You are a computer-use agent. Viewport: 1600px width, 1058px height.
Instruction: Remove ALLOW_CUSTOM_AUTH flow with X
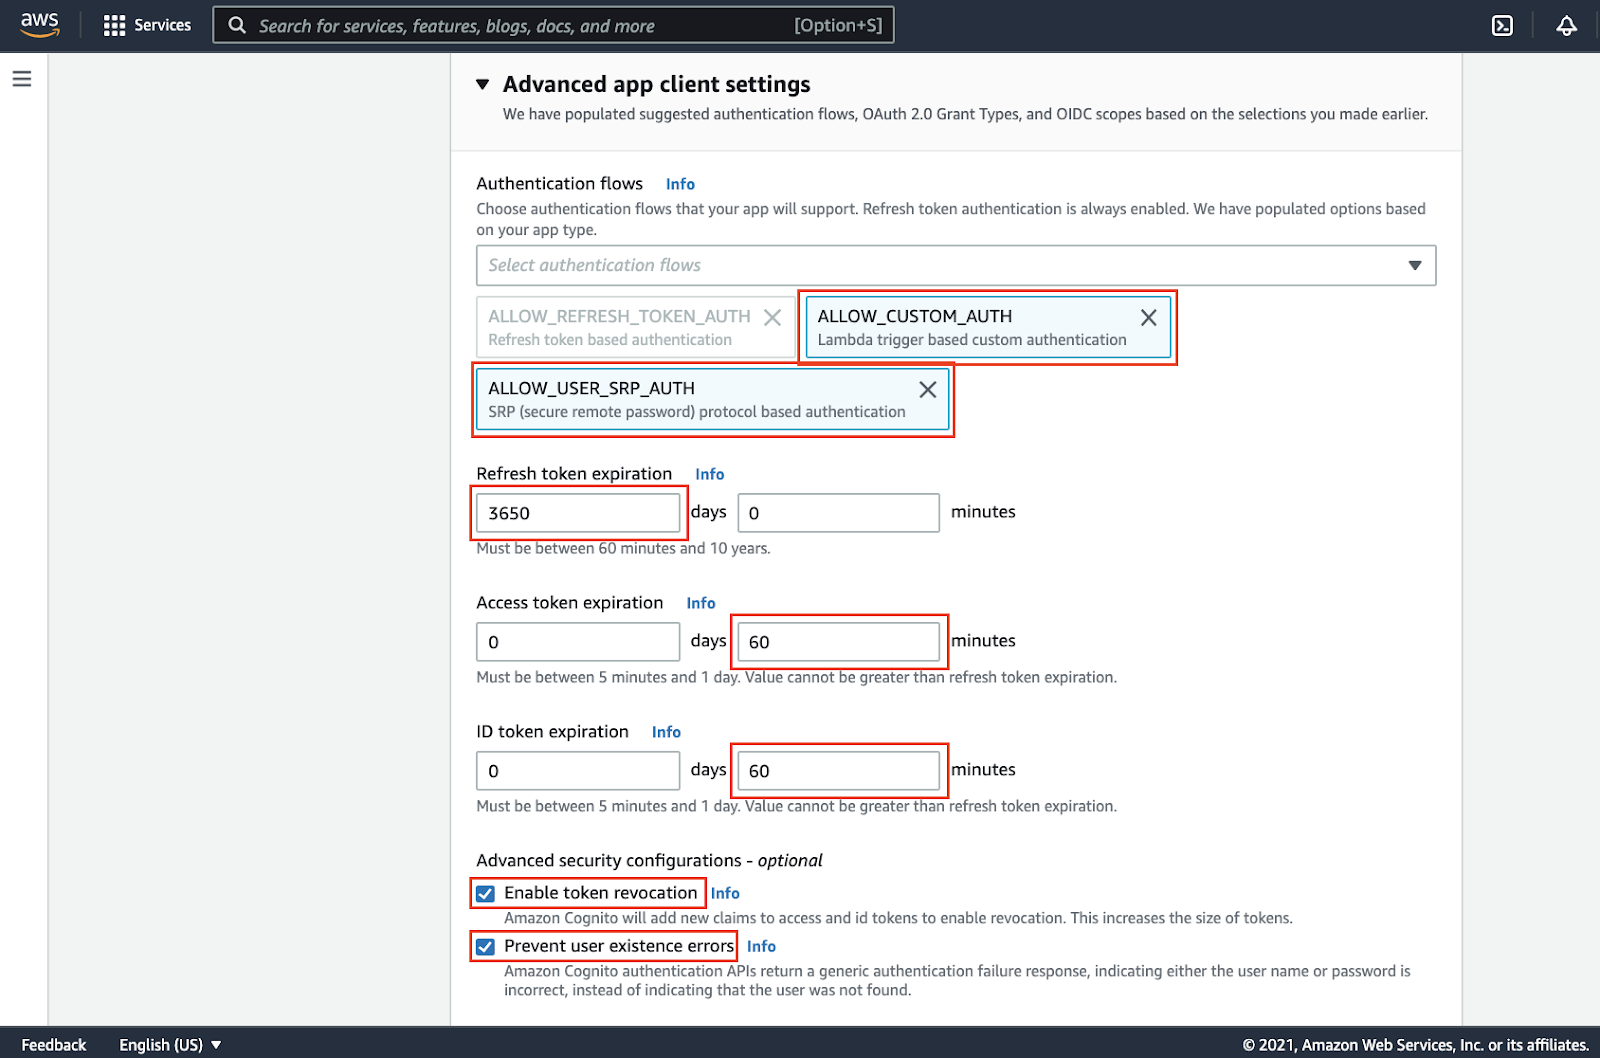coord(1148,317)
